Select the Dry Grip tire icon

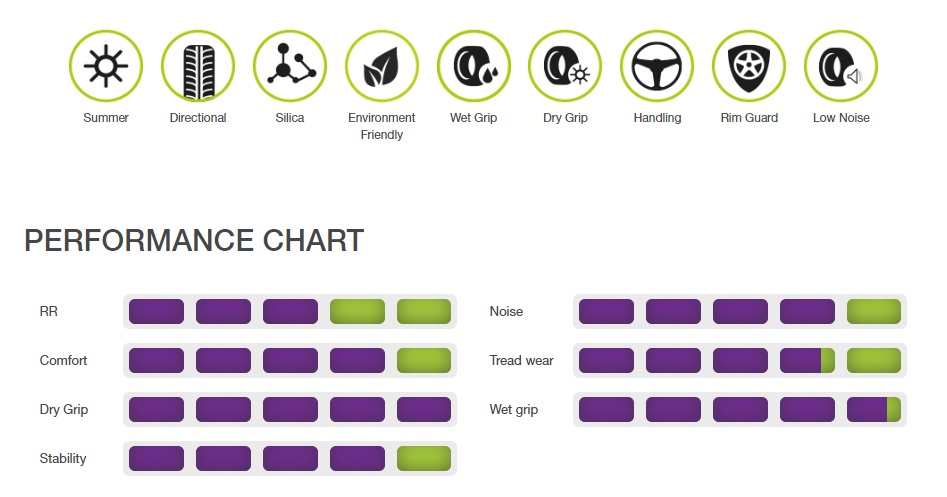click(x=565, y=66)
